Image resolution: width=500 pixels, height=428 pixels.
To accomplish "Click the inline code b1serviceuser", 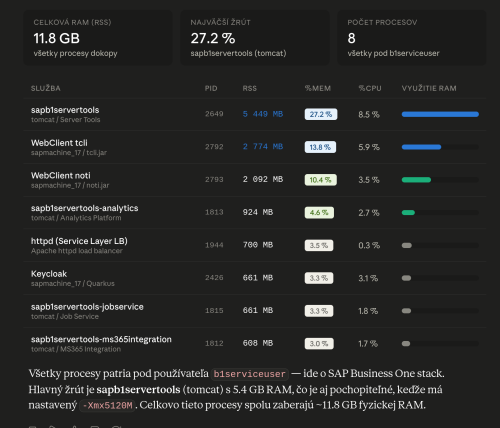I will click(249, 374).
